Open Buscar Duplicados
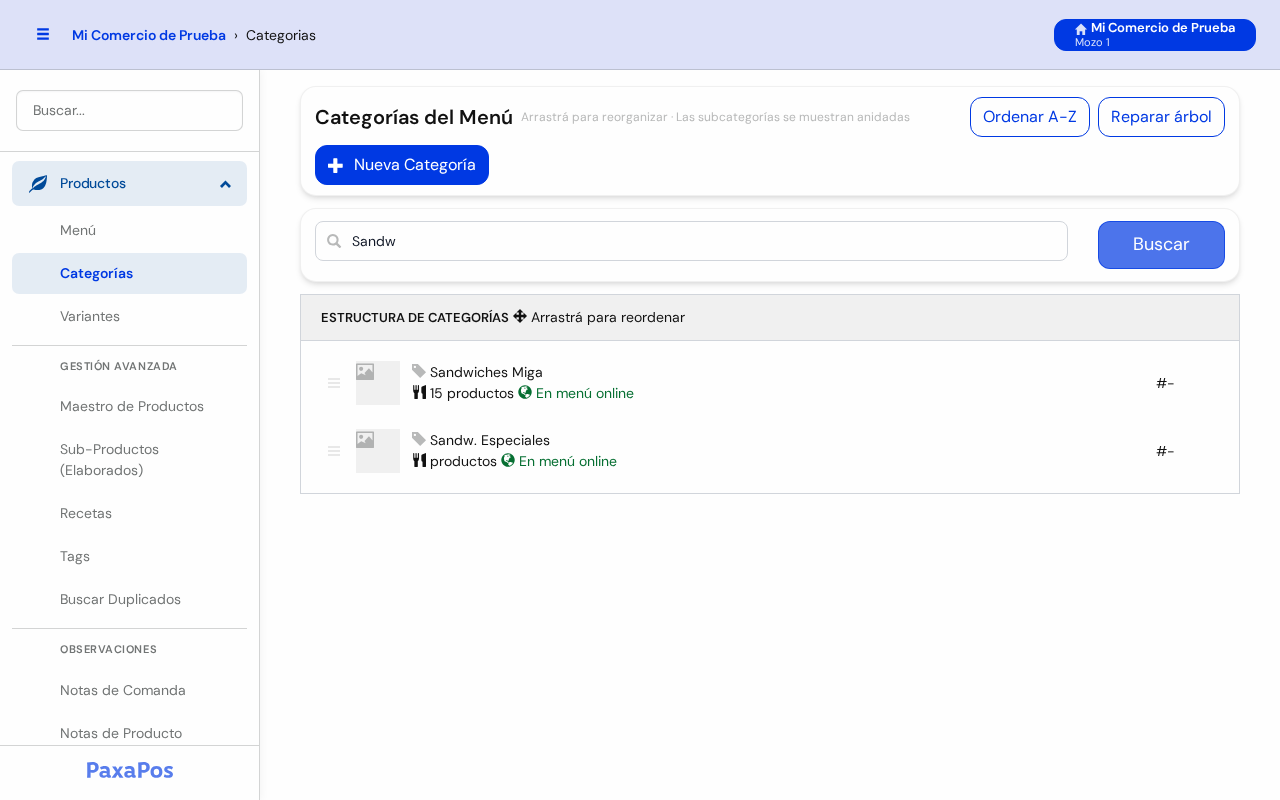Screen dimensions: 1280x800 129,599
